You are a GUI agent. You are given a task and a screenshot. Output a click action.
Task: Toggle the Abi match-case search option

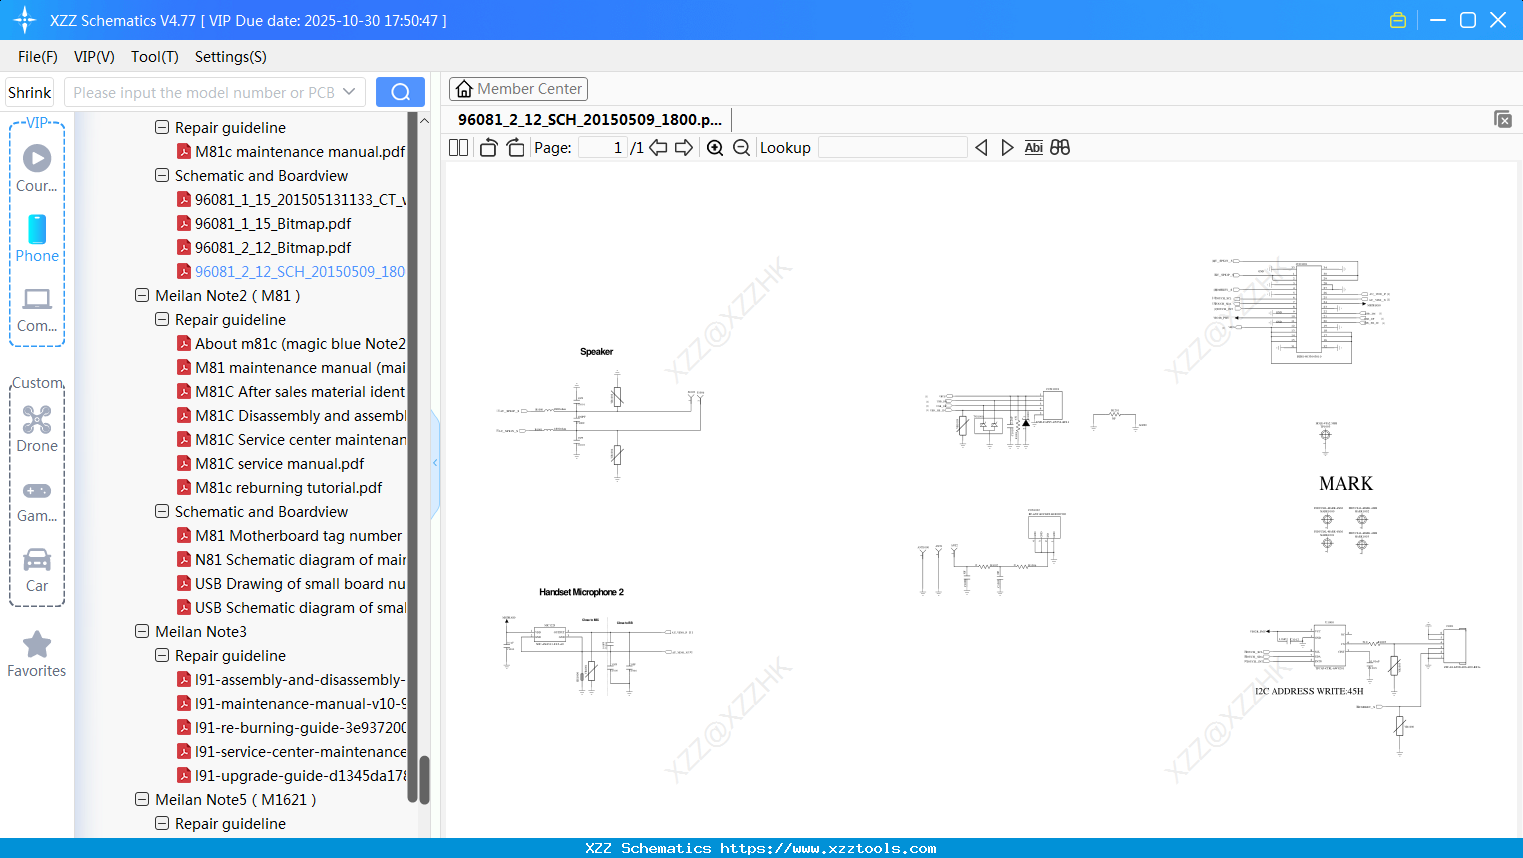pos(1034,148)
